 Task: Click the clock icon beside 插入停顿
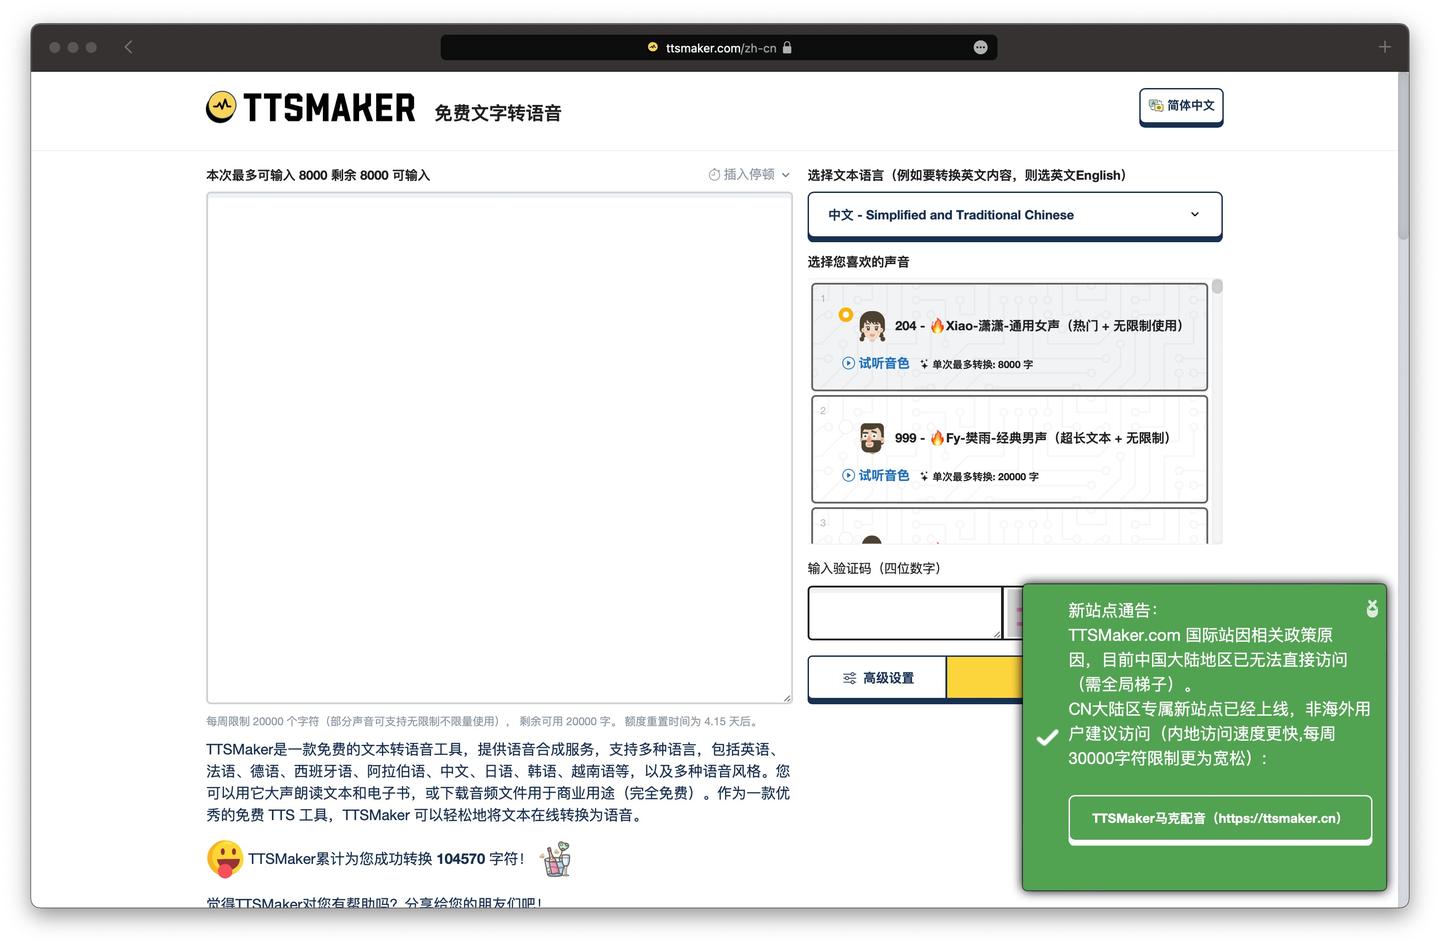point(713,173)
